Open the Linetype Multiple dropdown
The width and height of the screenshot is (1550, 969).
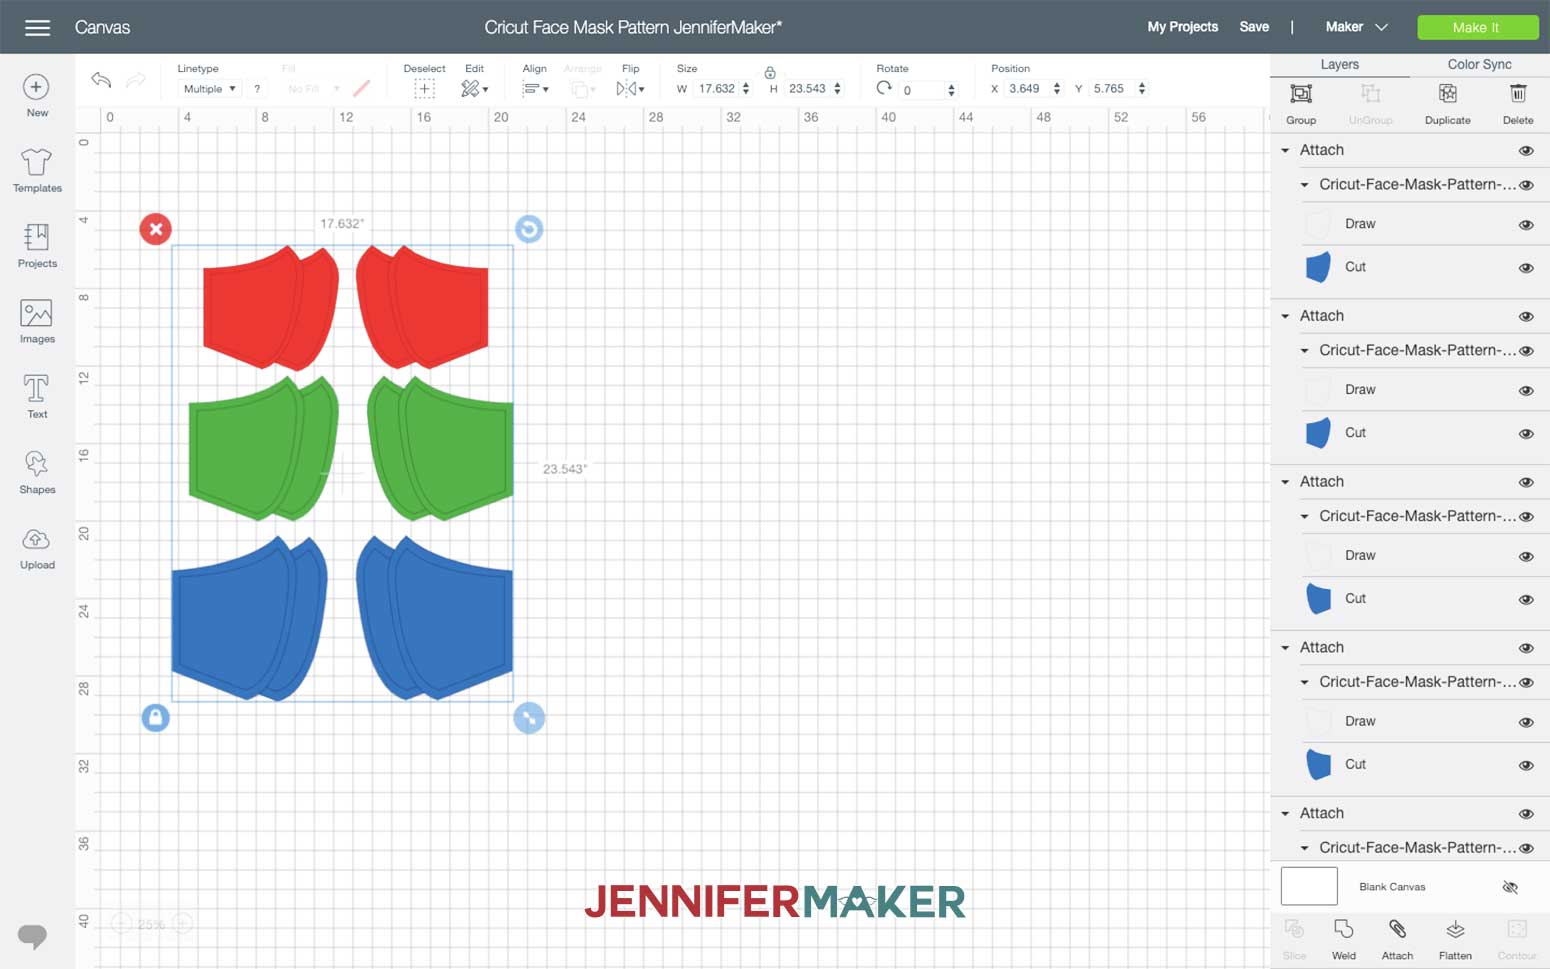click(208, 88)
